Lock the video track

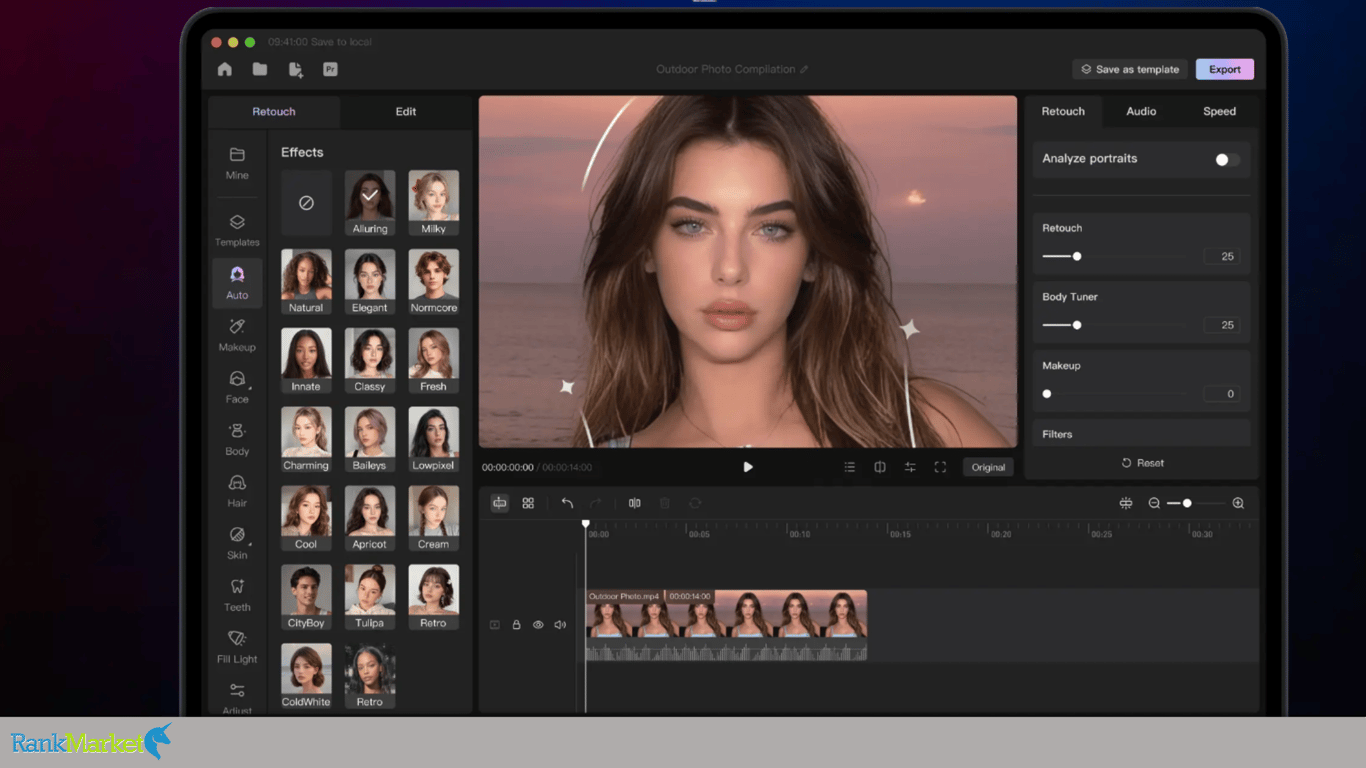coord(517,625)
